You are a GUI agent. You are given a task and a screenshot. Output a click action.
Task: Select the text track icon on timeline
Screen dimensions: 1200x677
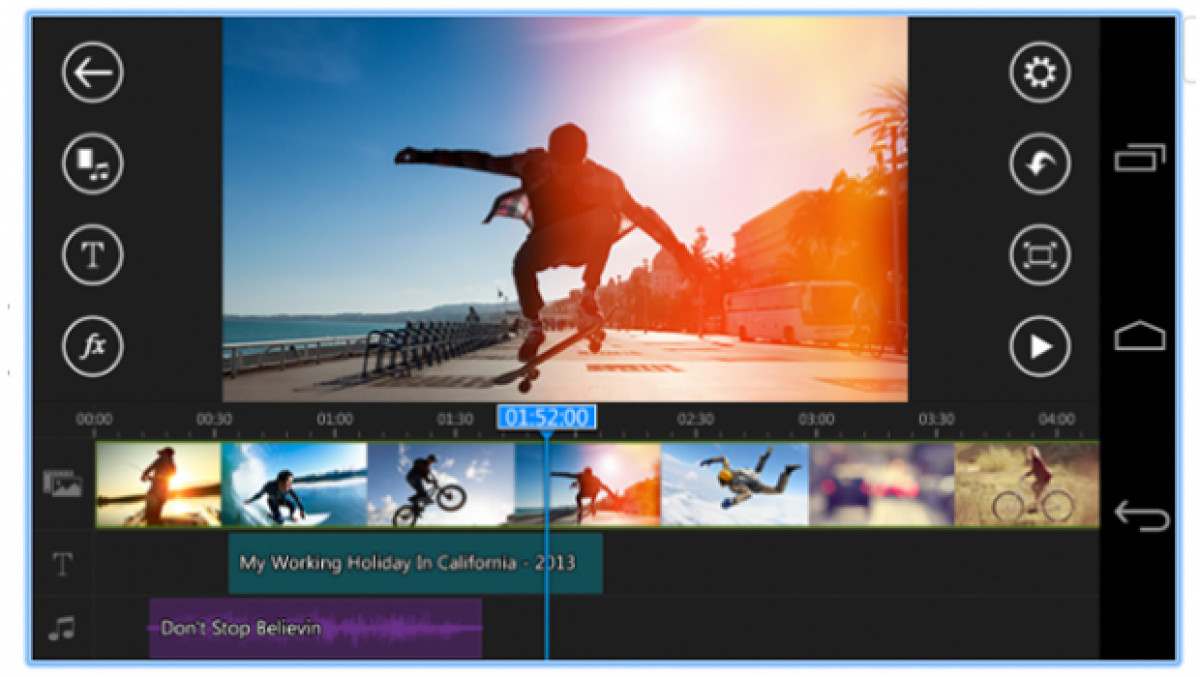tap(62, 565)
